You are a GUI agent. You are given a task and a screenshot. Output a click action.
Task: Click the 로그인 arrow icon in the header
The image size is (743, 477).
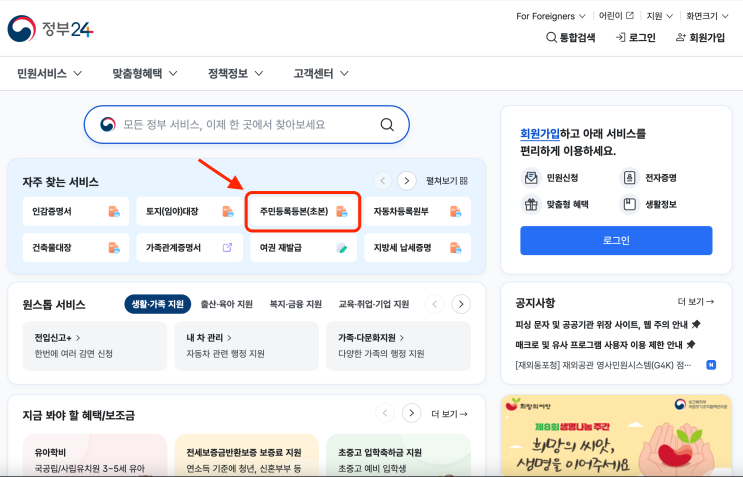pos(620,37)
